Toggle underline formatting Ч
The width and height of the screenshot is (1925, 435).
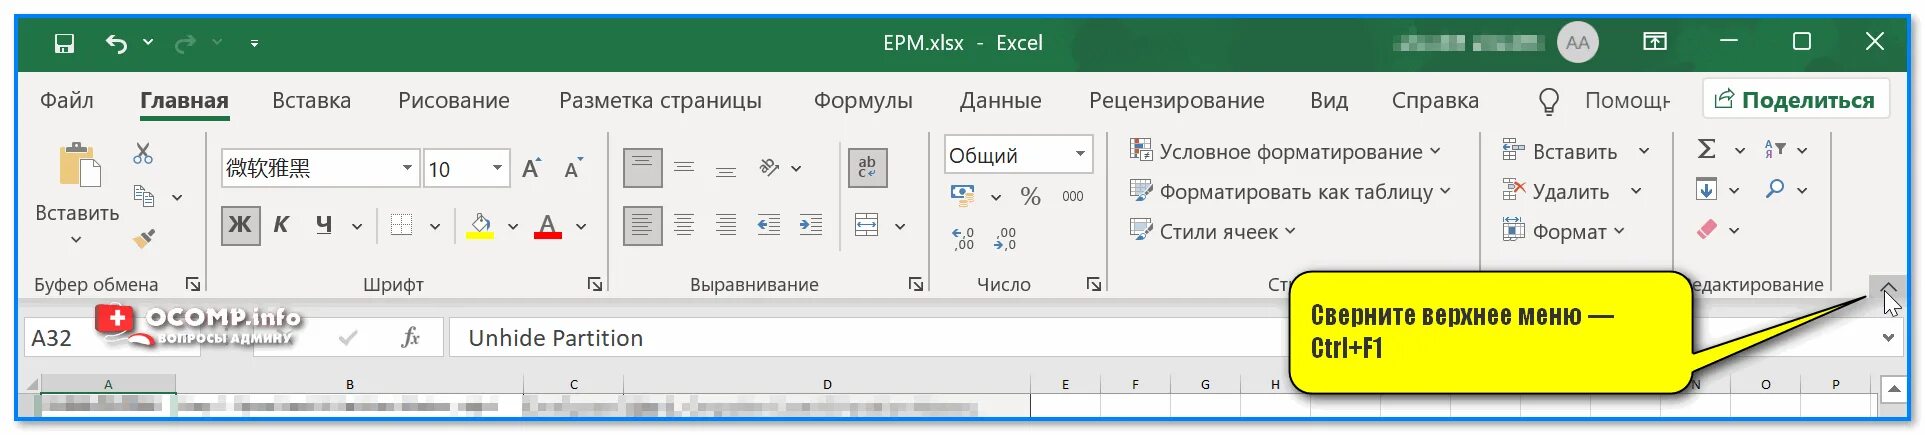point(323,225)
